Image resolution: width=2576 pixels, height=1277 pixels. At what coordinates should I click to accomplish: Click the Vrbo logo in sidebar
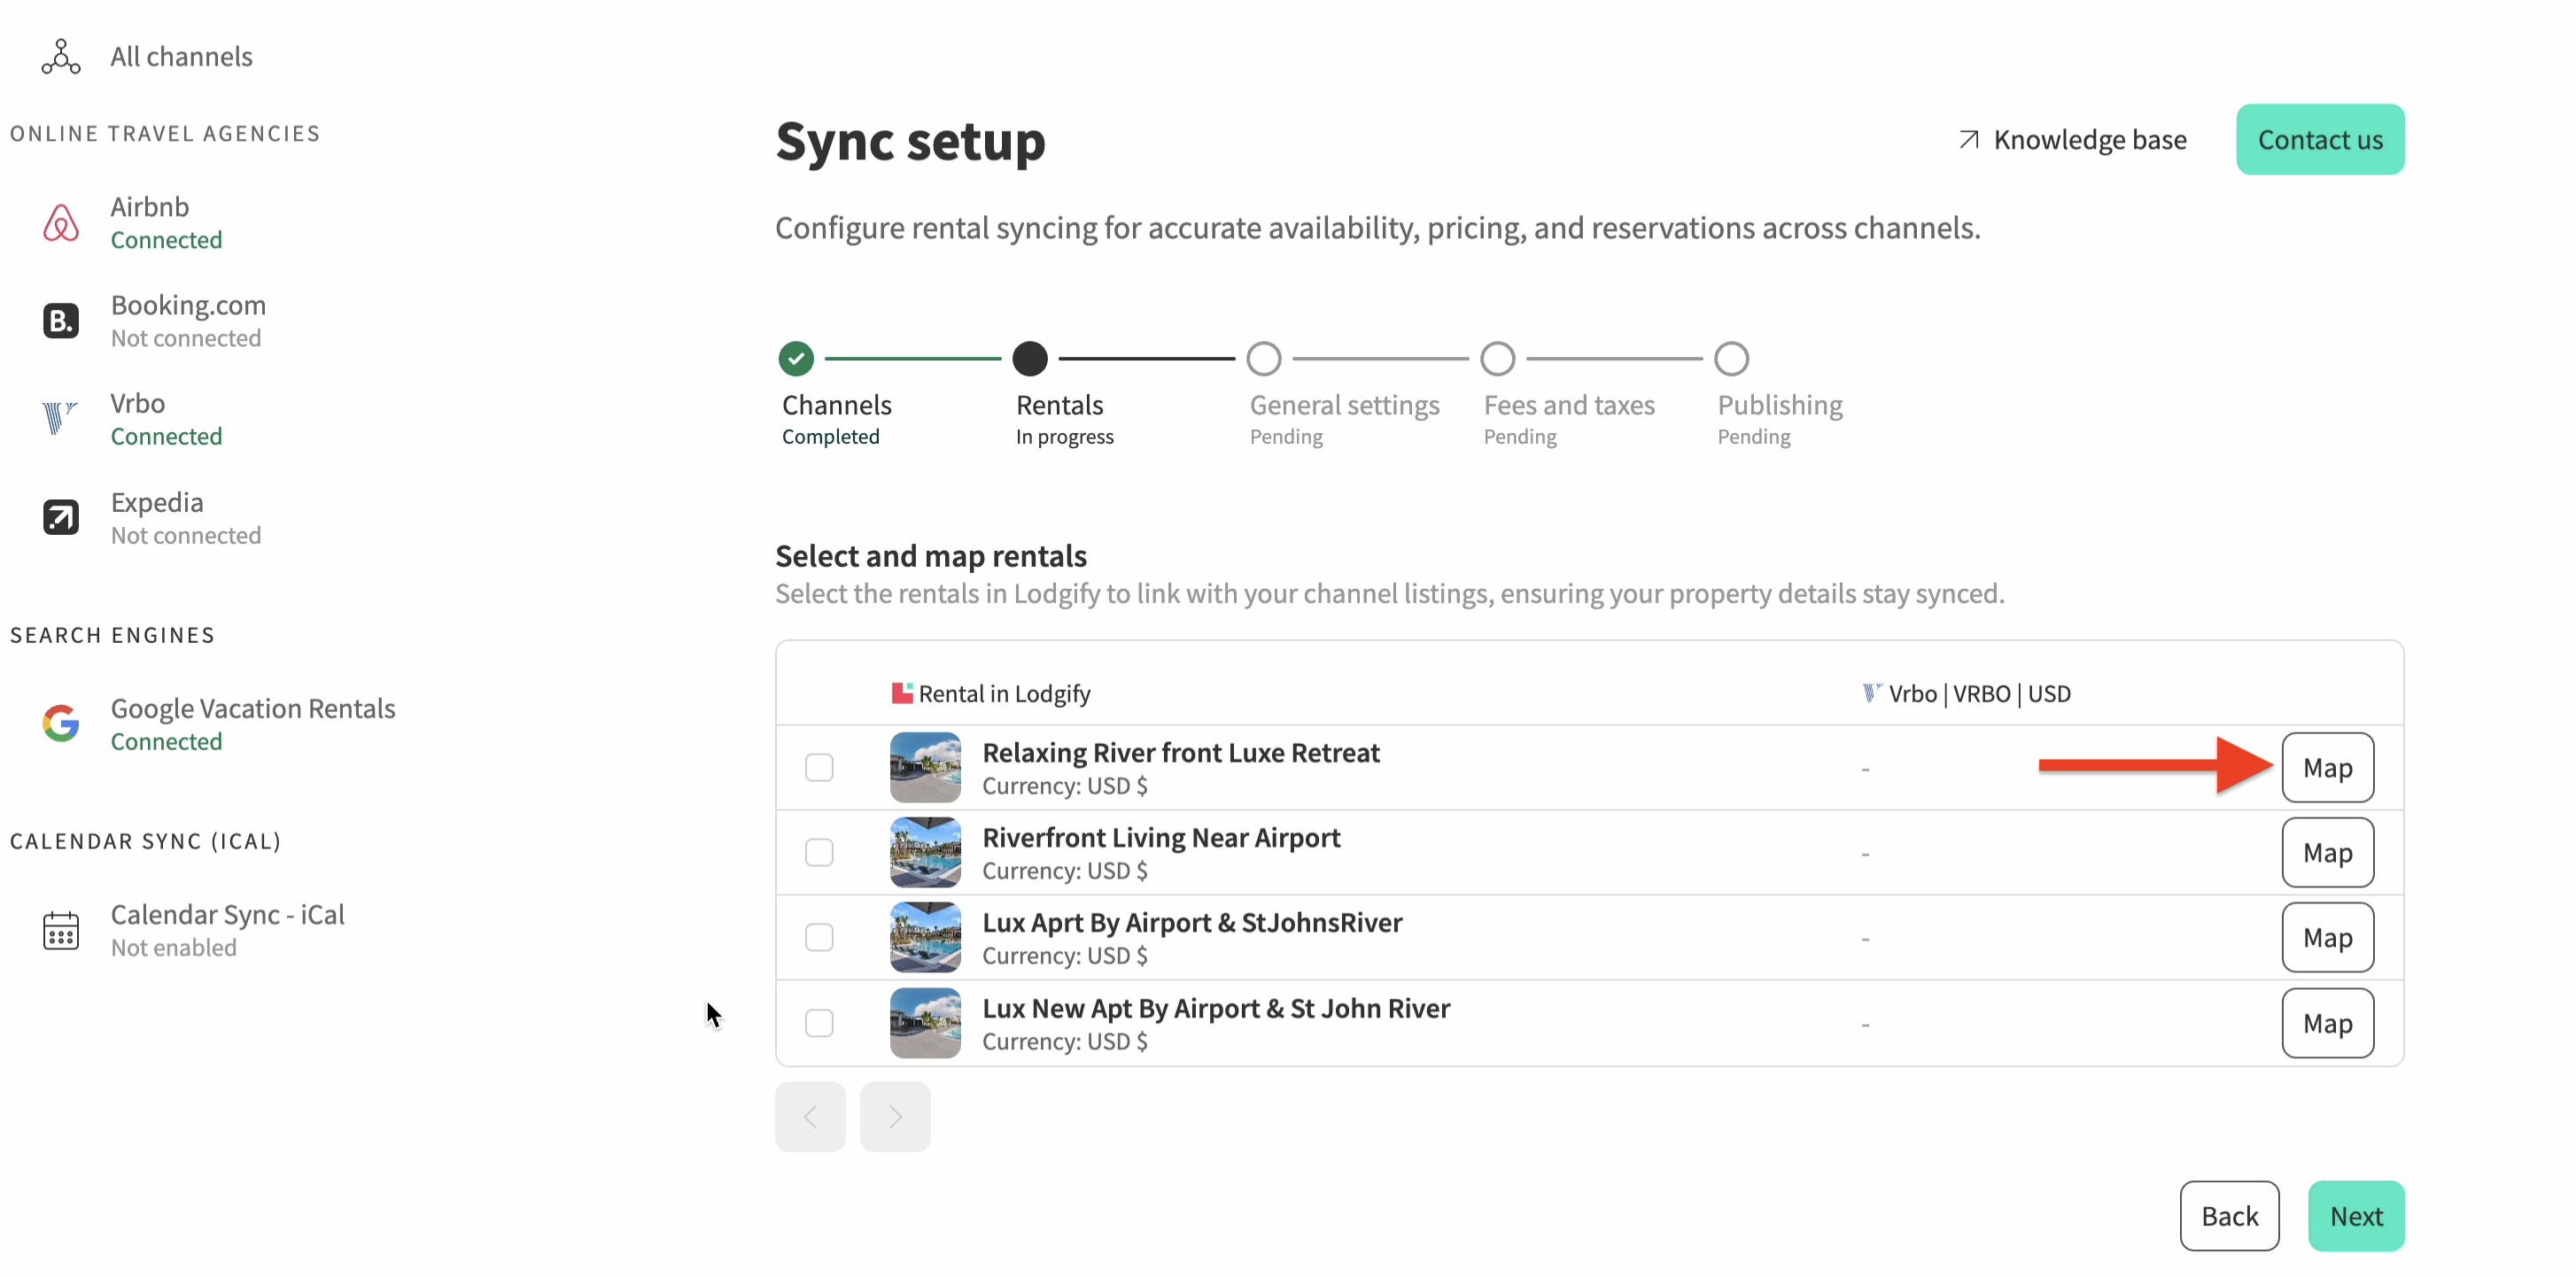pyautogui.click(x=60, y=419)
